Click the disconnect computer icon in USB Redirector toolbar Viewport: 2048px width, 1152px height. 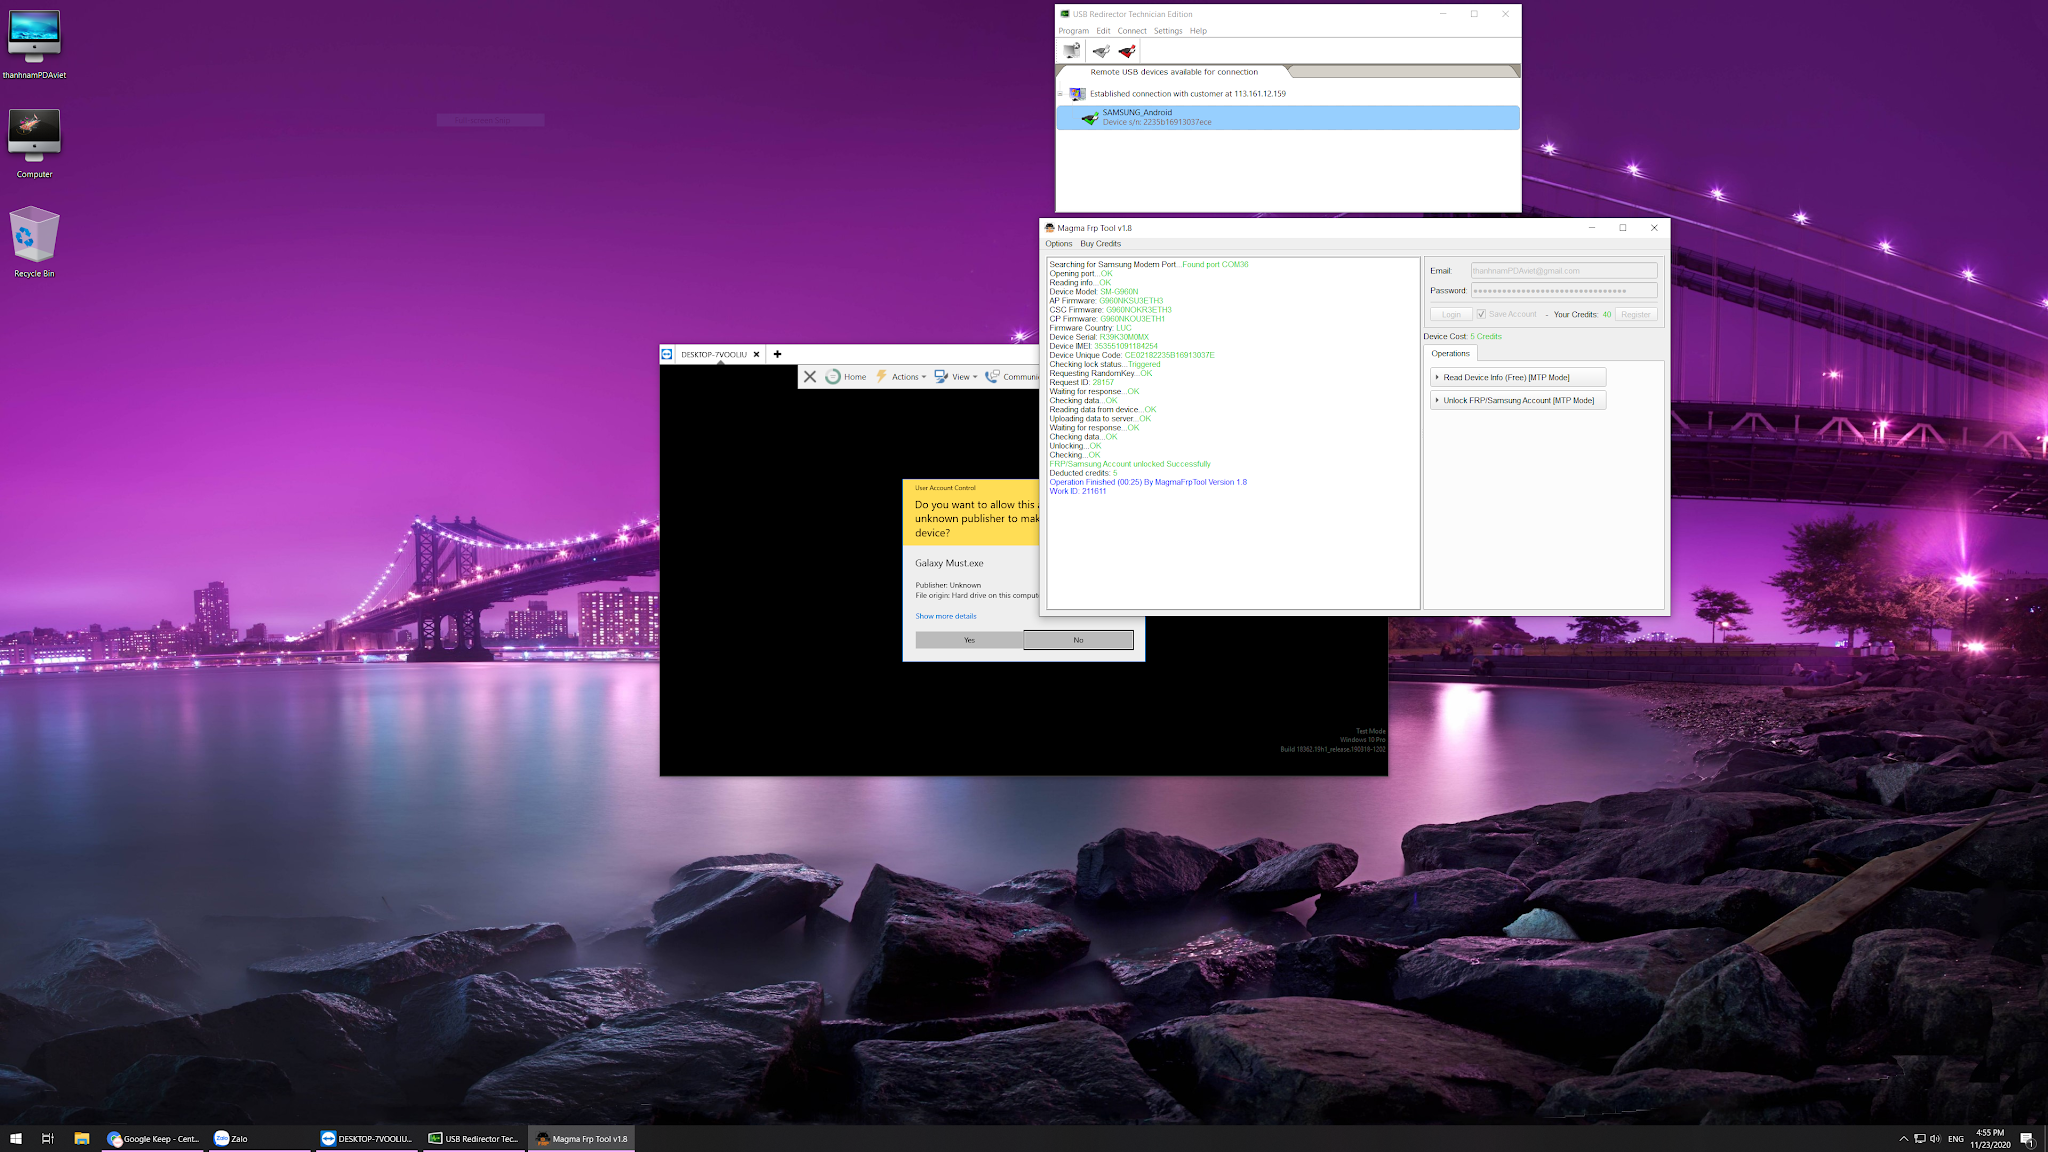point(1071,51)
